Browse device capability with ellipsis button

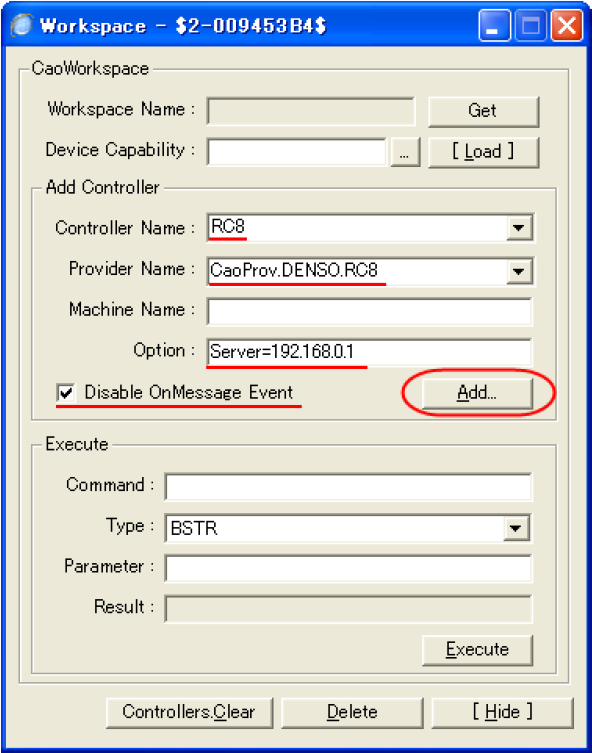click(405, 152)
